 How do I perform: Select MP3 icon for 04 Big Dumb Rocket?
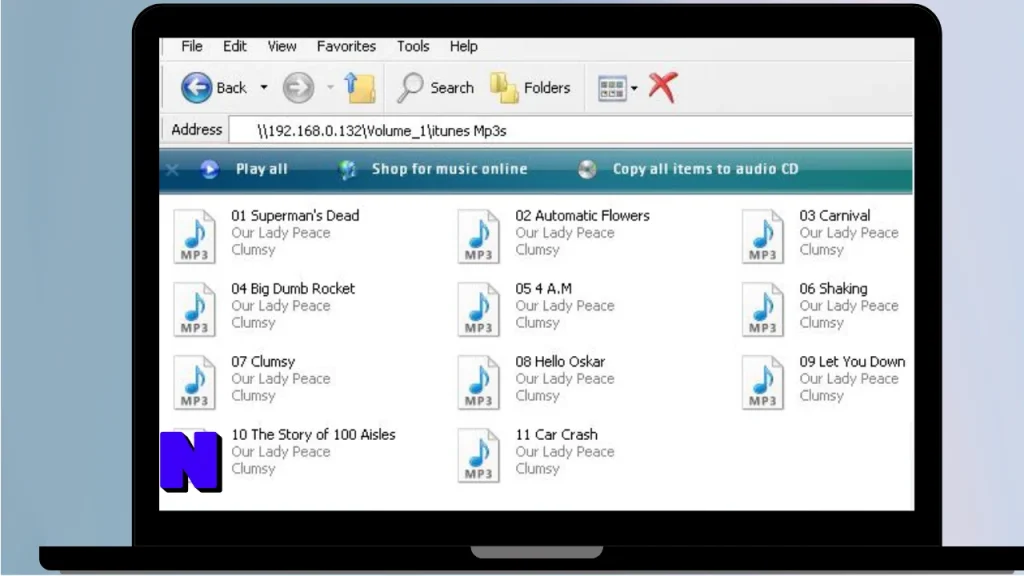(195, 310)
